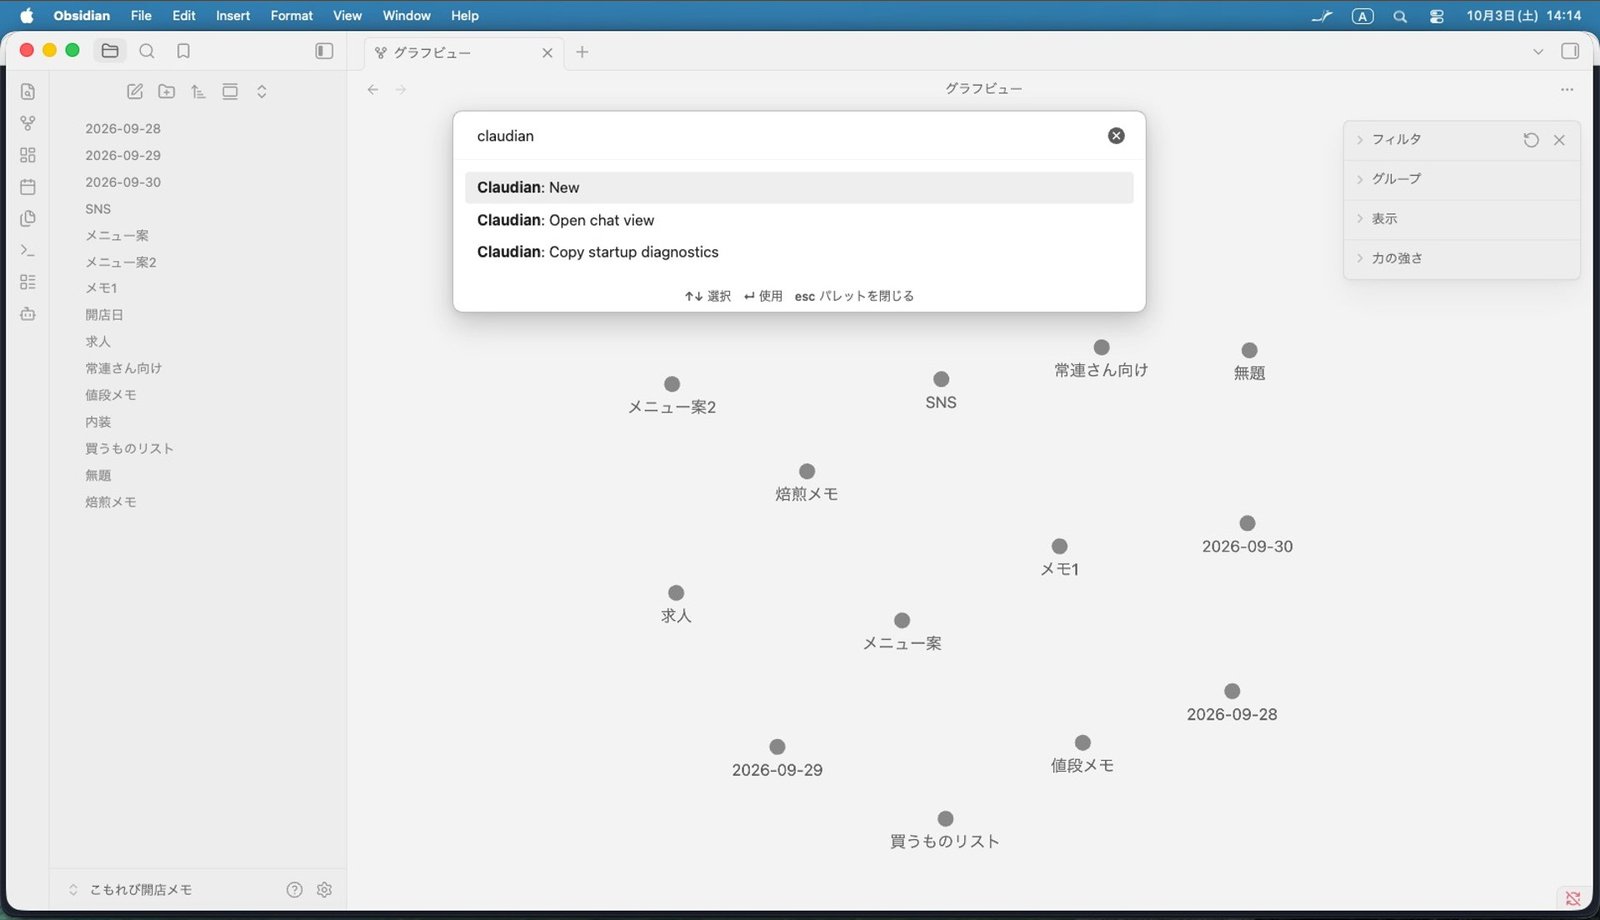Click the templates ribbon icon

(28, 218)
